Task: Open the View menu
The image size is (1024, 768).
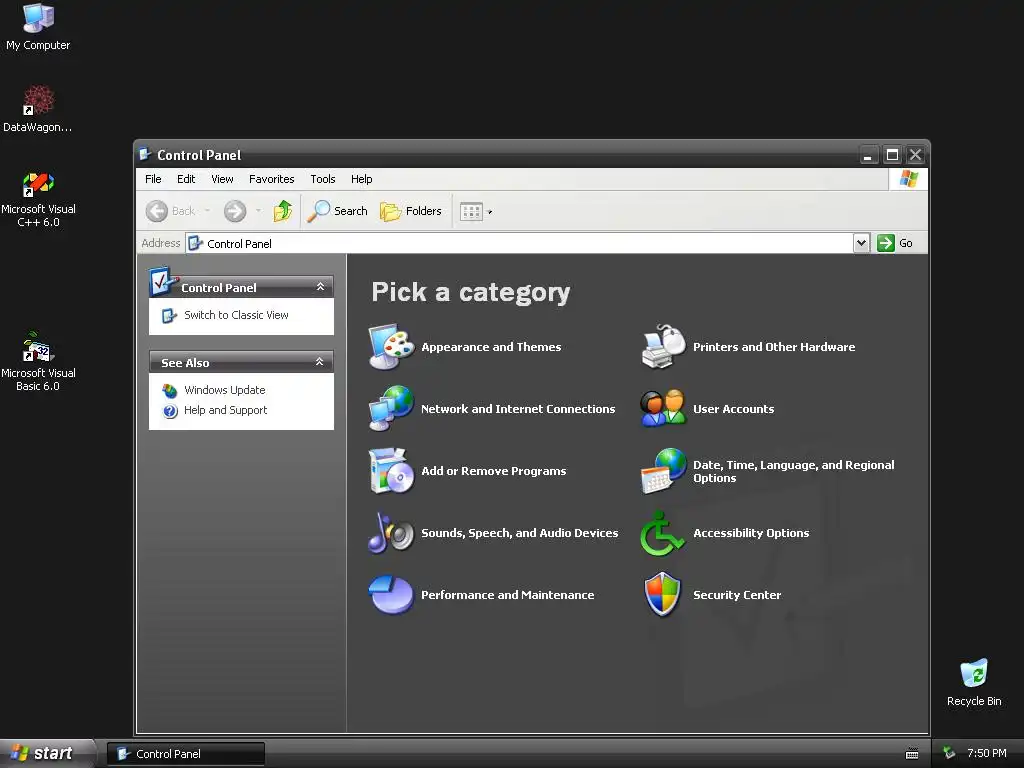Action: [x=222, y=179]
